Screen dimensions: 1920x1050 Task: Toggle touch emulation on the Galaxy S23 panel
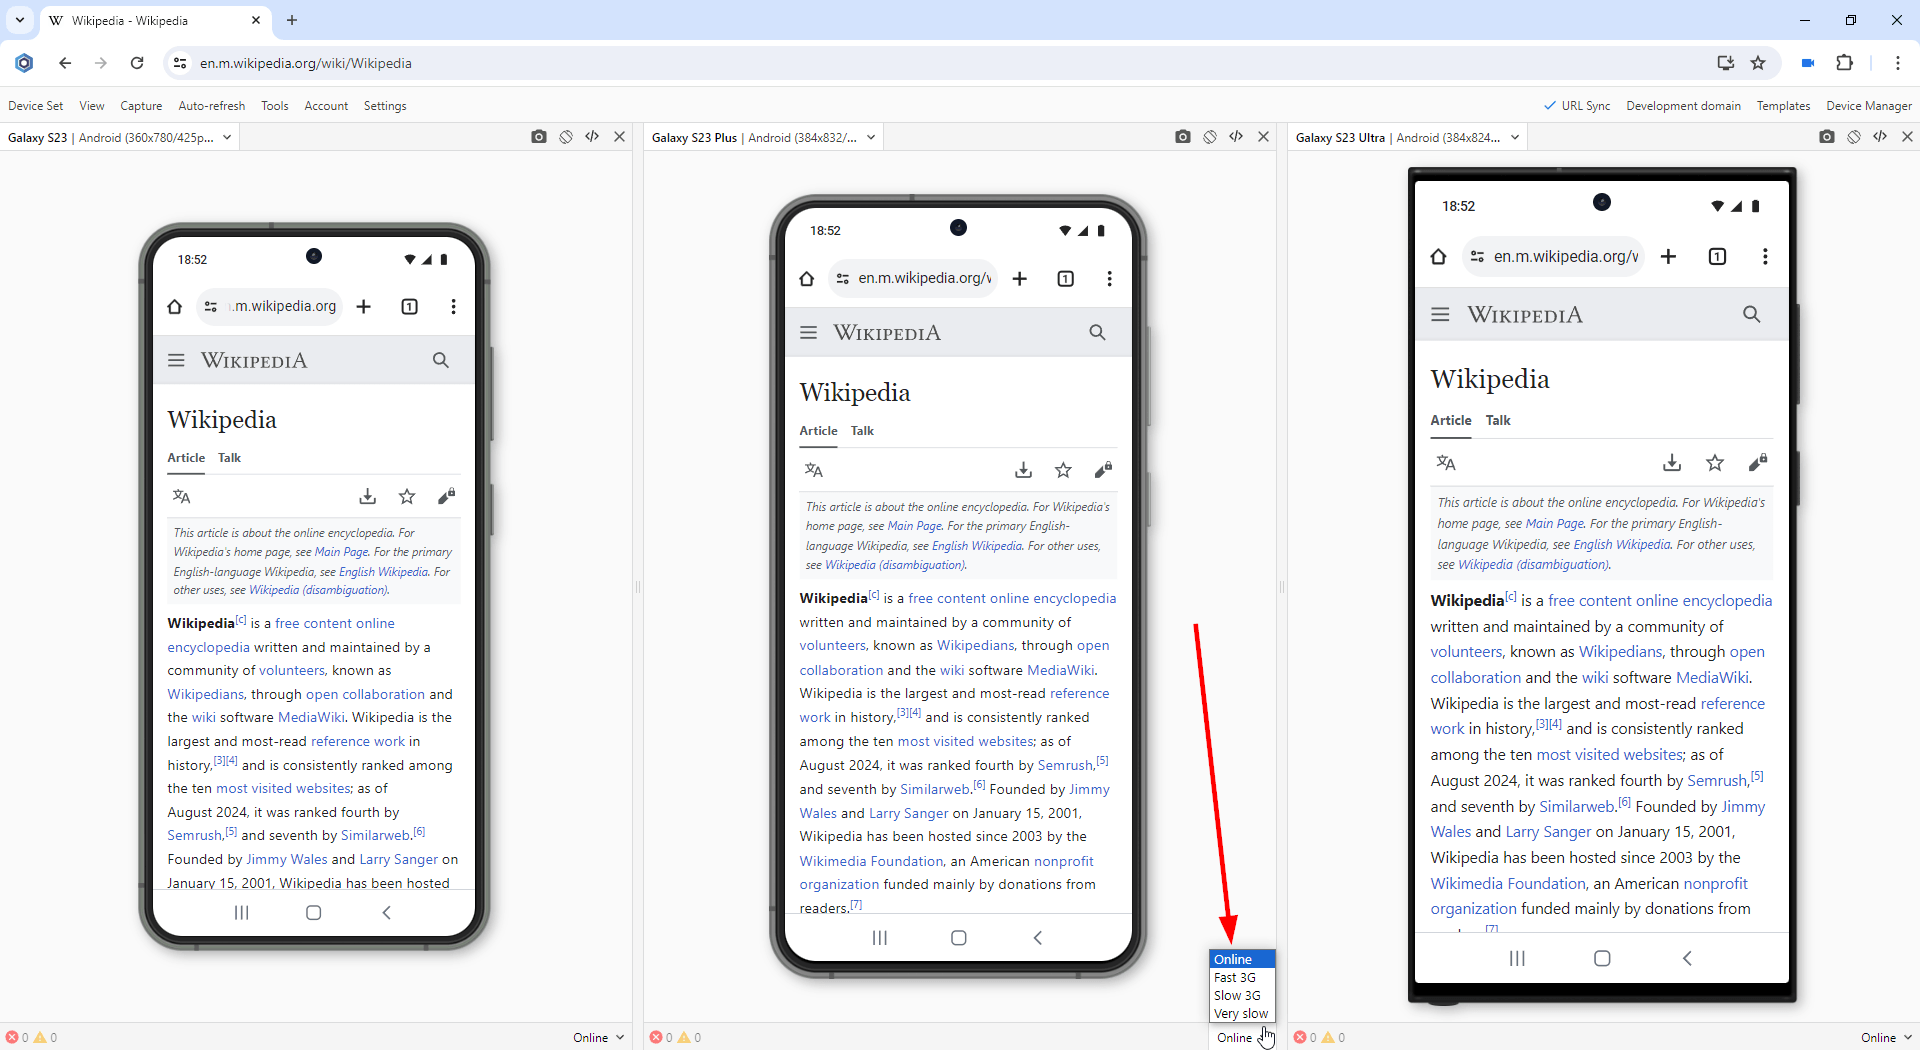pyautogui.click(x=566, y=136)
